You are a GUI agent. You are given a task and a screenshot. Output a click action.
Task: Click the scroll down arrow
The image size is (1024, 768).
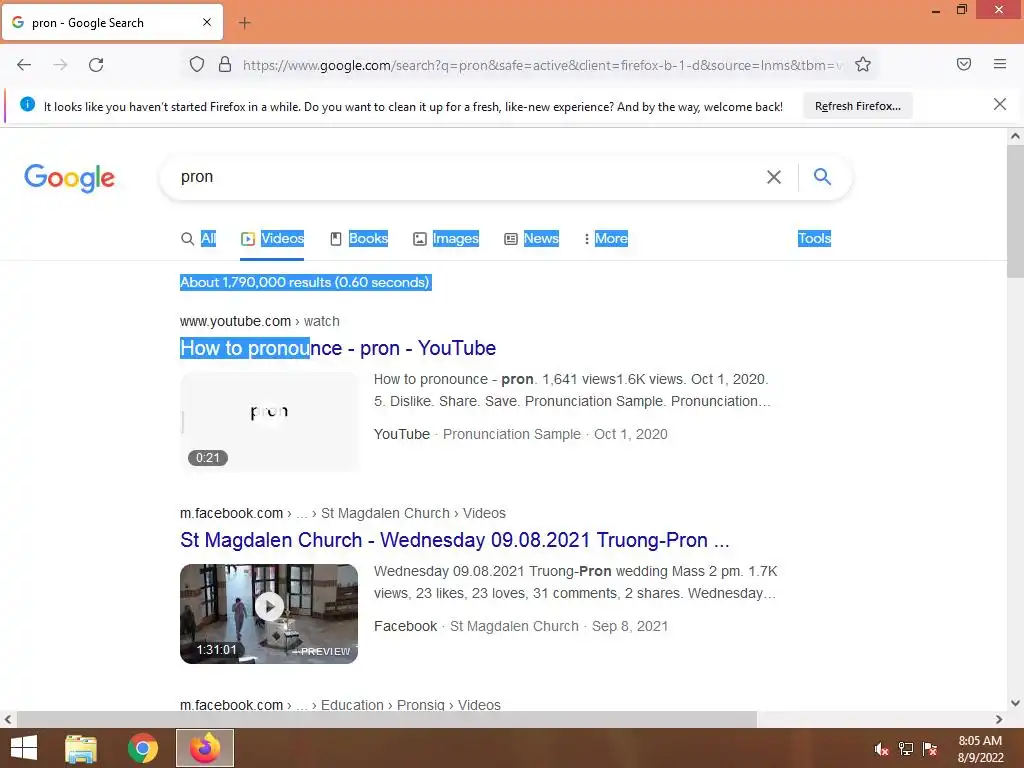click(1015, 703)
